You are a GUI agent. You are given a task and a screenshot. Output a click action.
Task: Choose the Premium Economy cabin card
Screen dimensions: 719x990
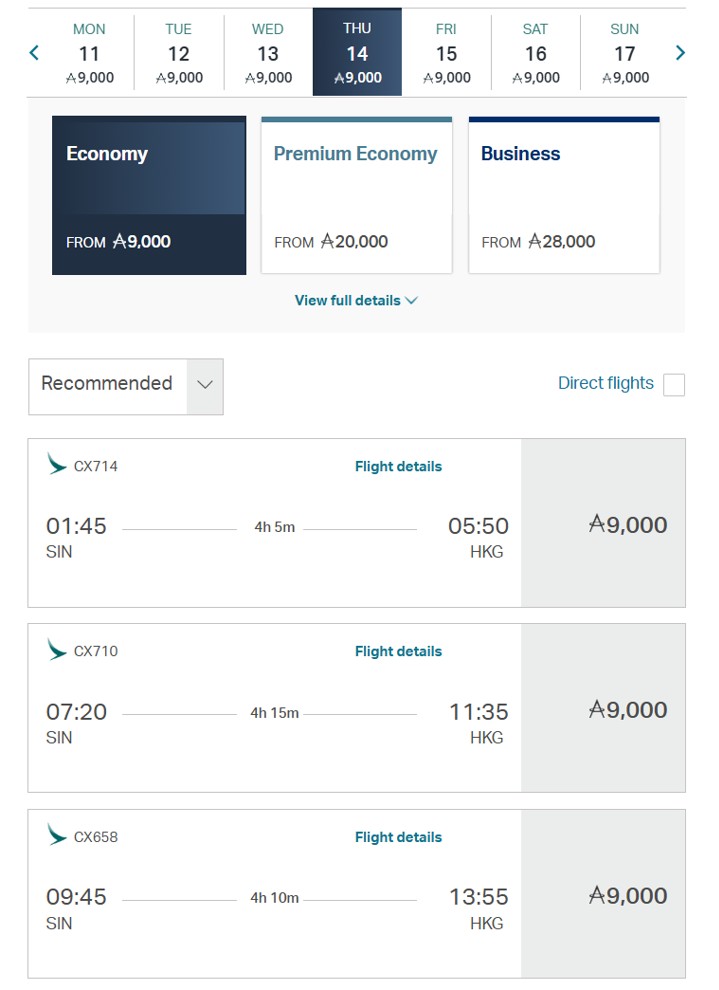pos(356,196)
